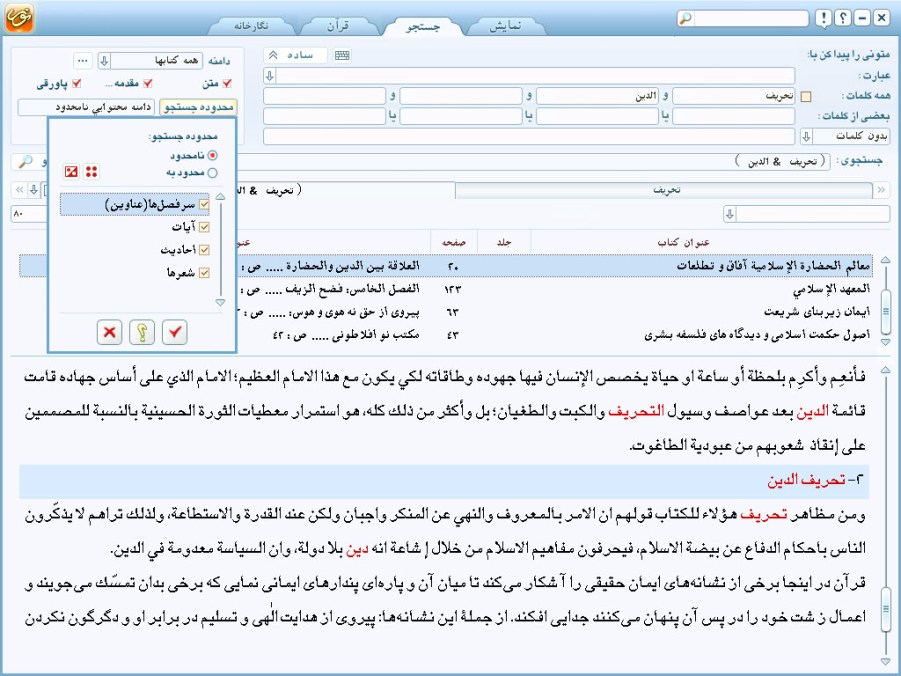Click the عبارت phrase input field
The height and width of the screenshot is (676, 901).
[536, 75]
